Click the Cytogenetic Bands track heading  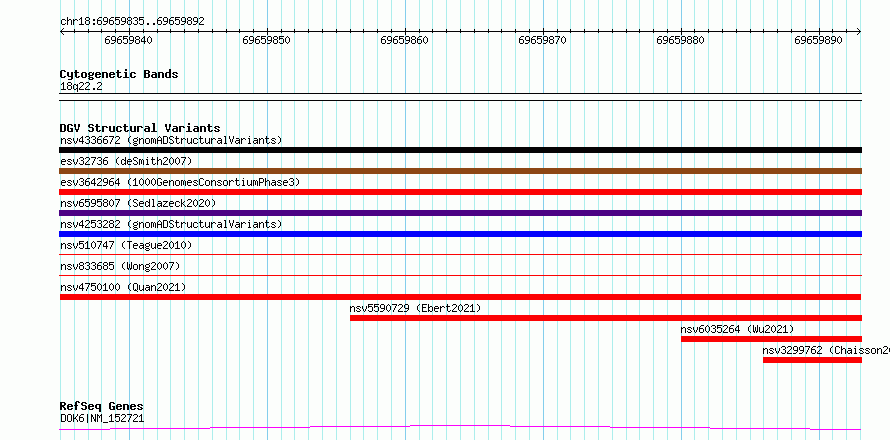tap(119, 74)
